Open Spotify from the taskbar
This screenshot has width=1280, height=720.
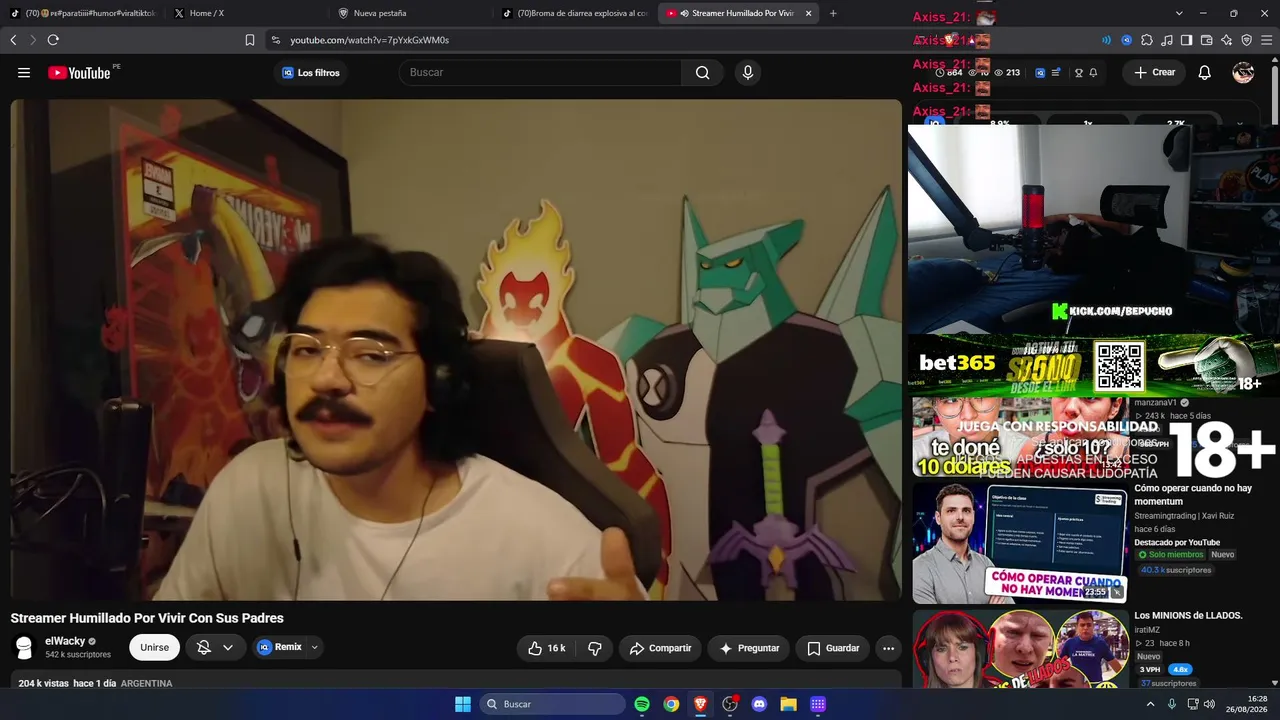(642, 704)
